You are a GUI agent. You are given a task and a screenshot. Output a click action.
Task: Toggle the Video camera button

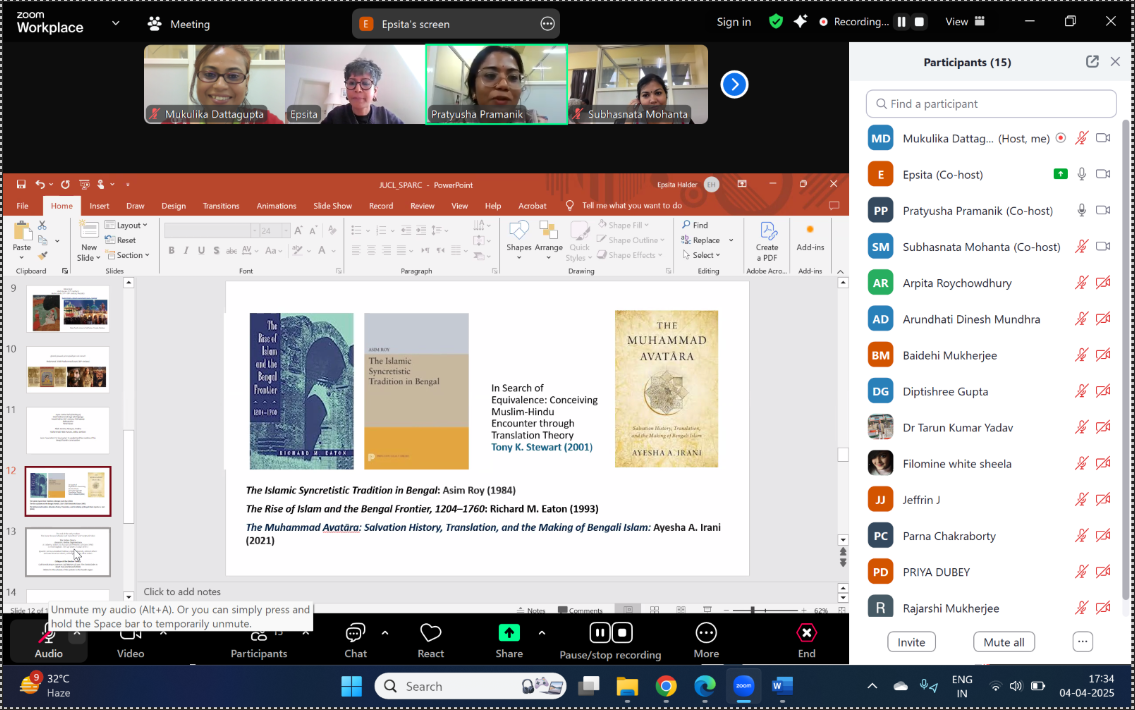(130, 641)
